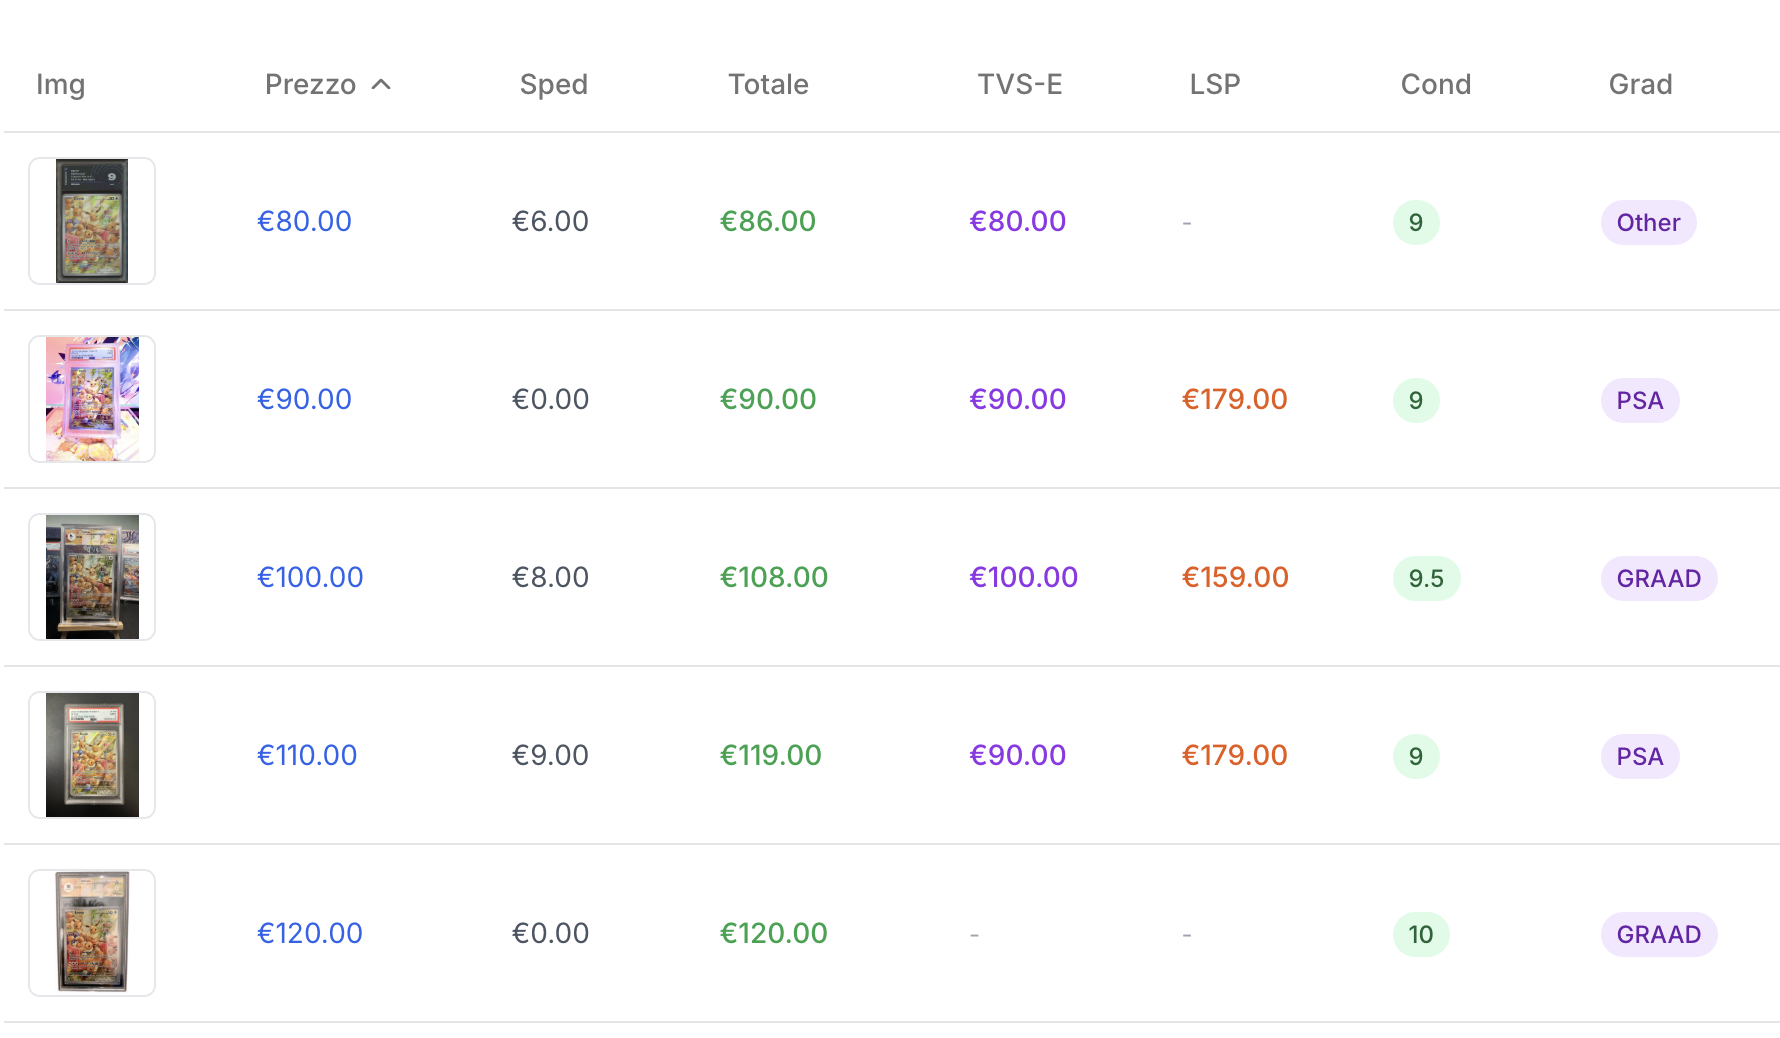Open the €80.00 listing card thumbnail

pos(92,221)
